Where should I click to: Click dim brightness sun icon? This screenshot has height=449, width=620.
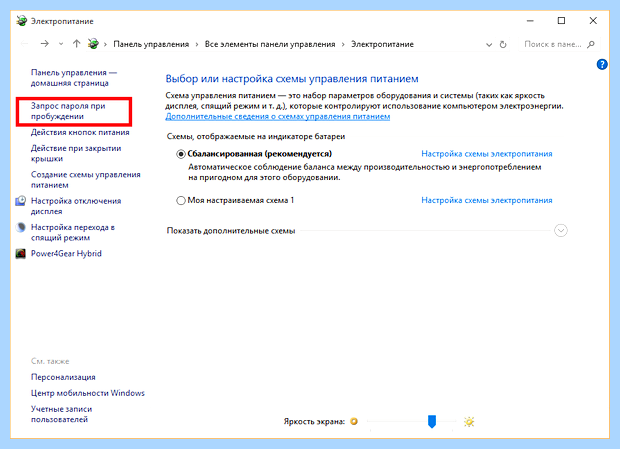(354, 421)
